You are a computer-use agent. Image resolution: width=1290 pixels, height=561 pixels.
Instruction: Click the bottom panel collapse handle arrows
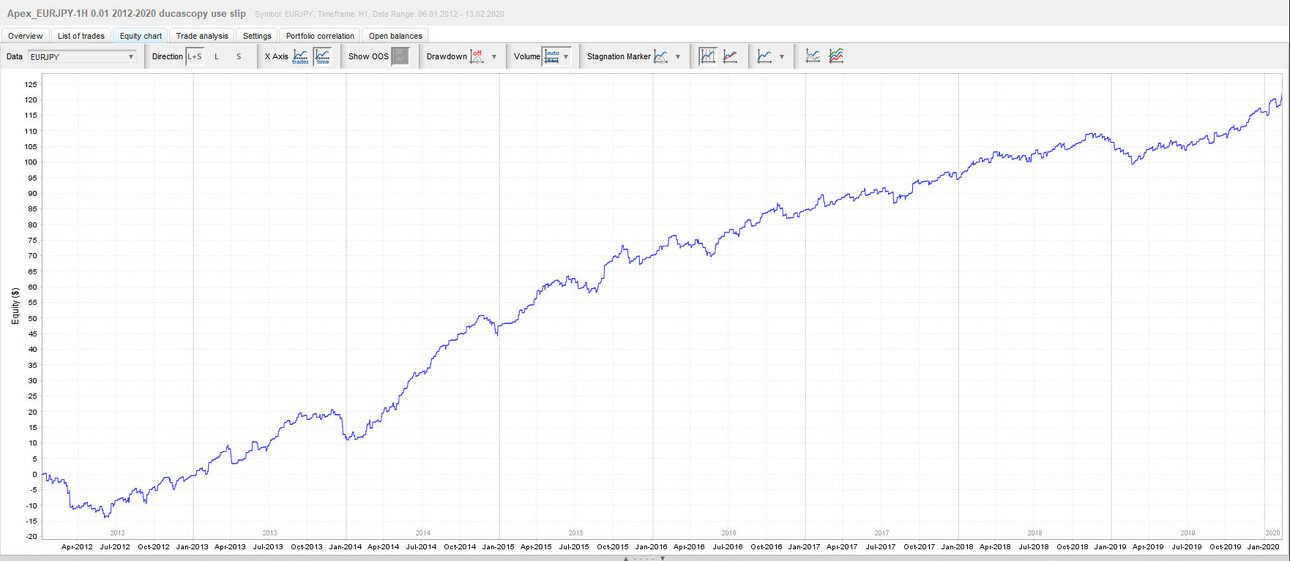tap(645, 558)
